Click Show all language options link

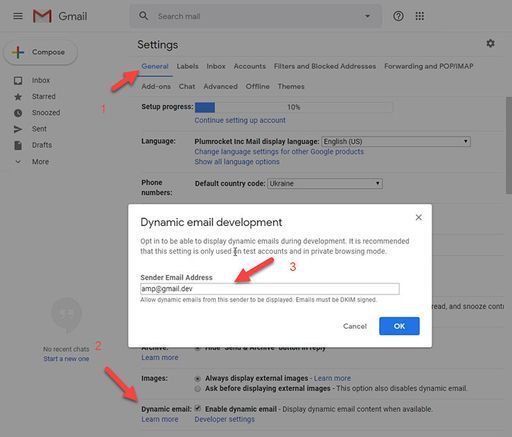click(237, 162)
